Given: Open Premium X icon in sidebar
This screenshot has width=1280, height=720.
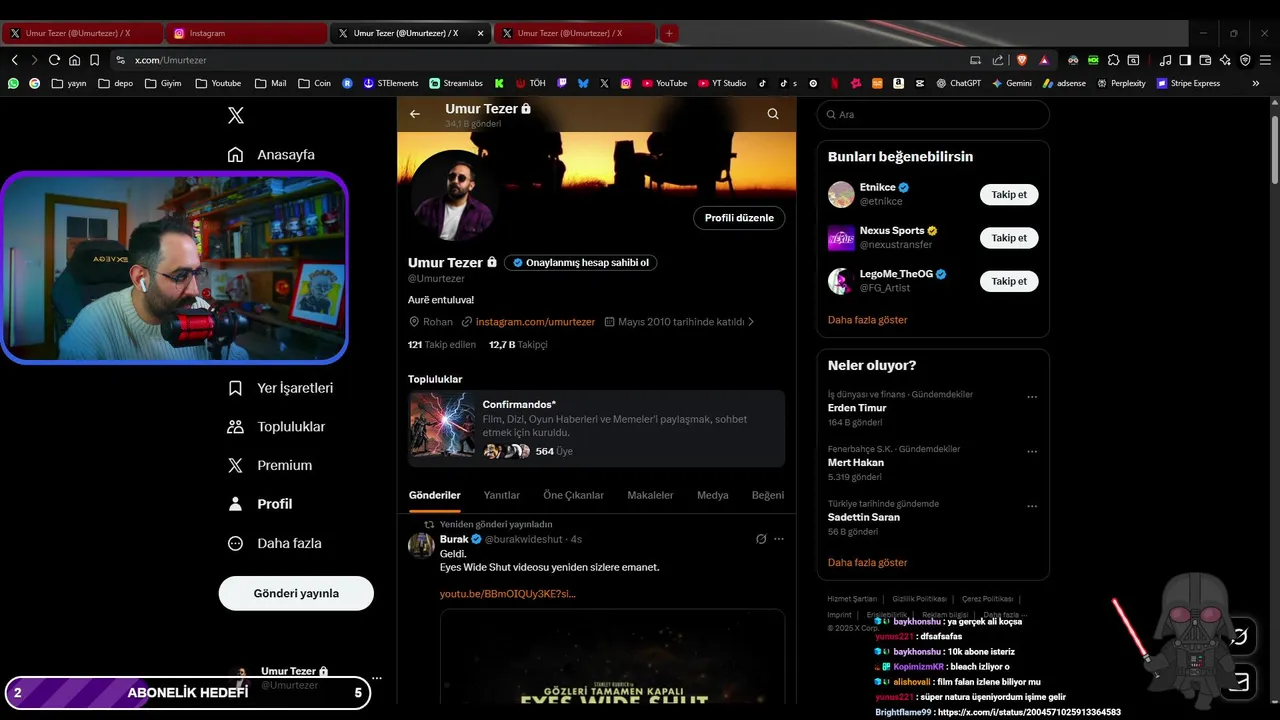Looking at the screenshot, I should click(x=235, y=465).
